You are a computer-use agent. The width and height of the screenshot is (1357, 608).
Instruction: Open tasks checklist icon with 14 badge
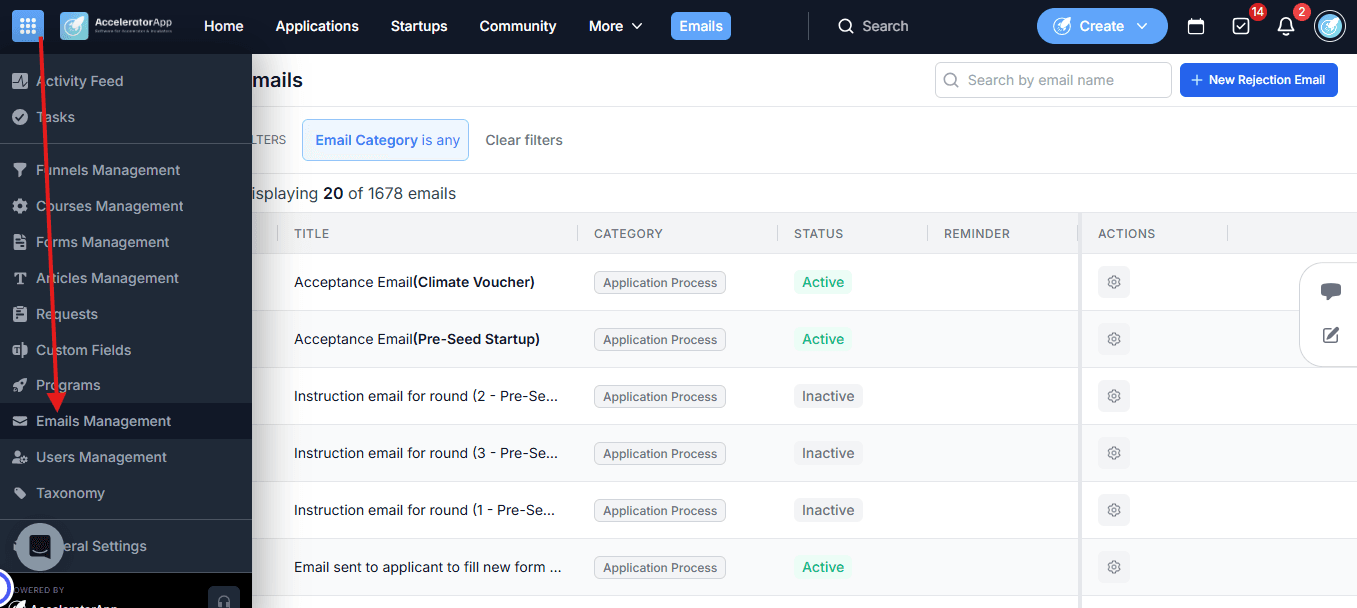pos(1241,27)
